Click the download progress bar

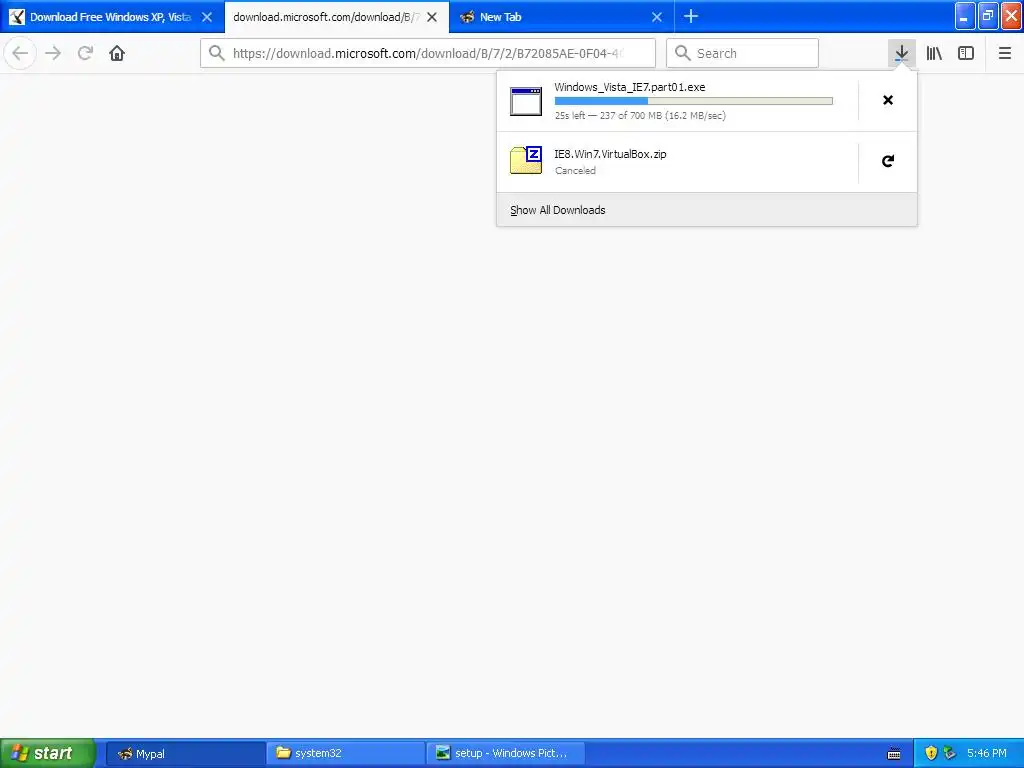[x=694, y=101]
